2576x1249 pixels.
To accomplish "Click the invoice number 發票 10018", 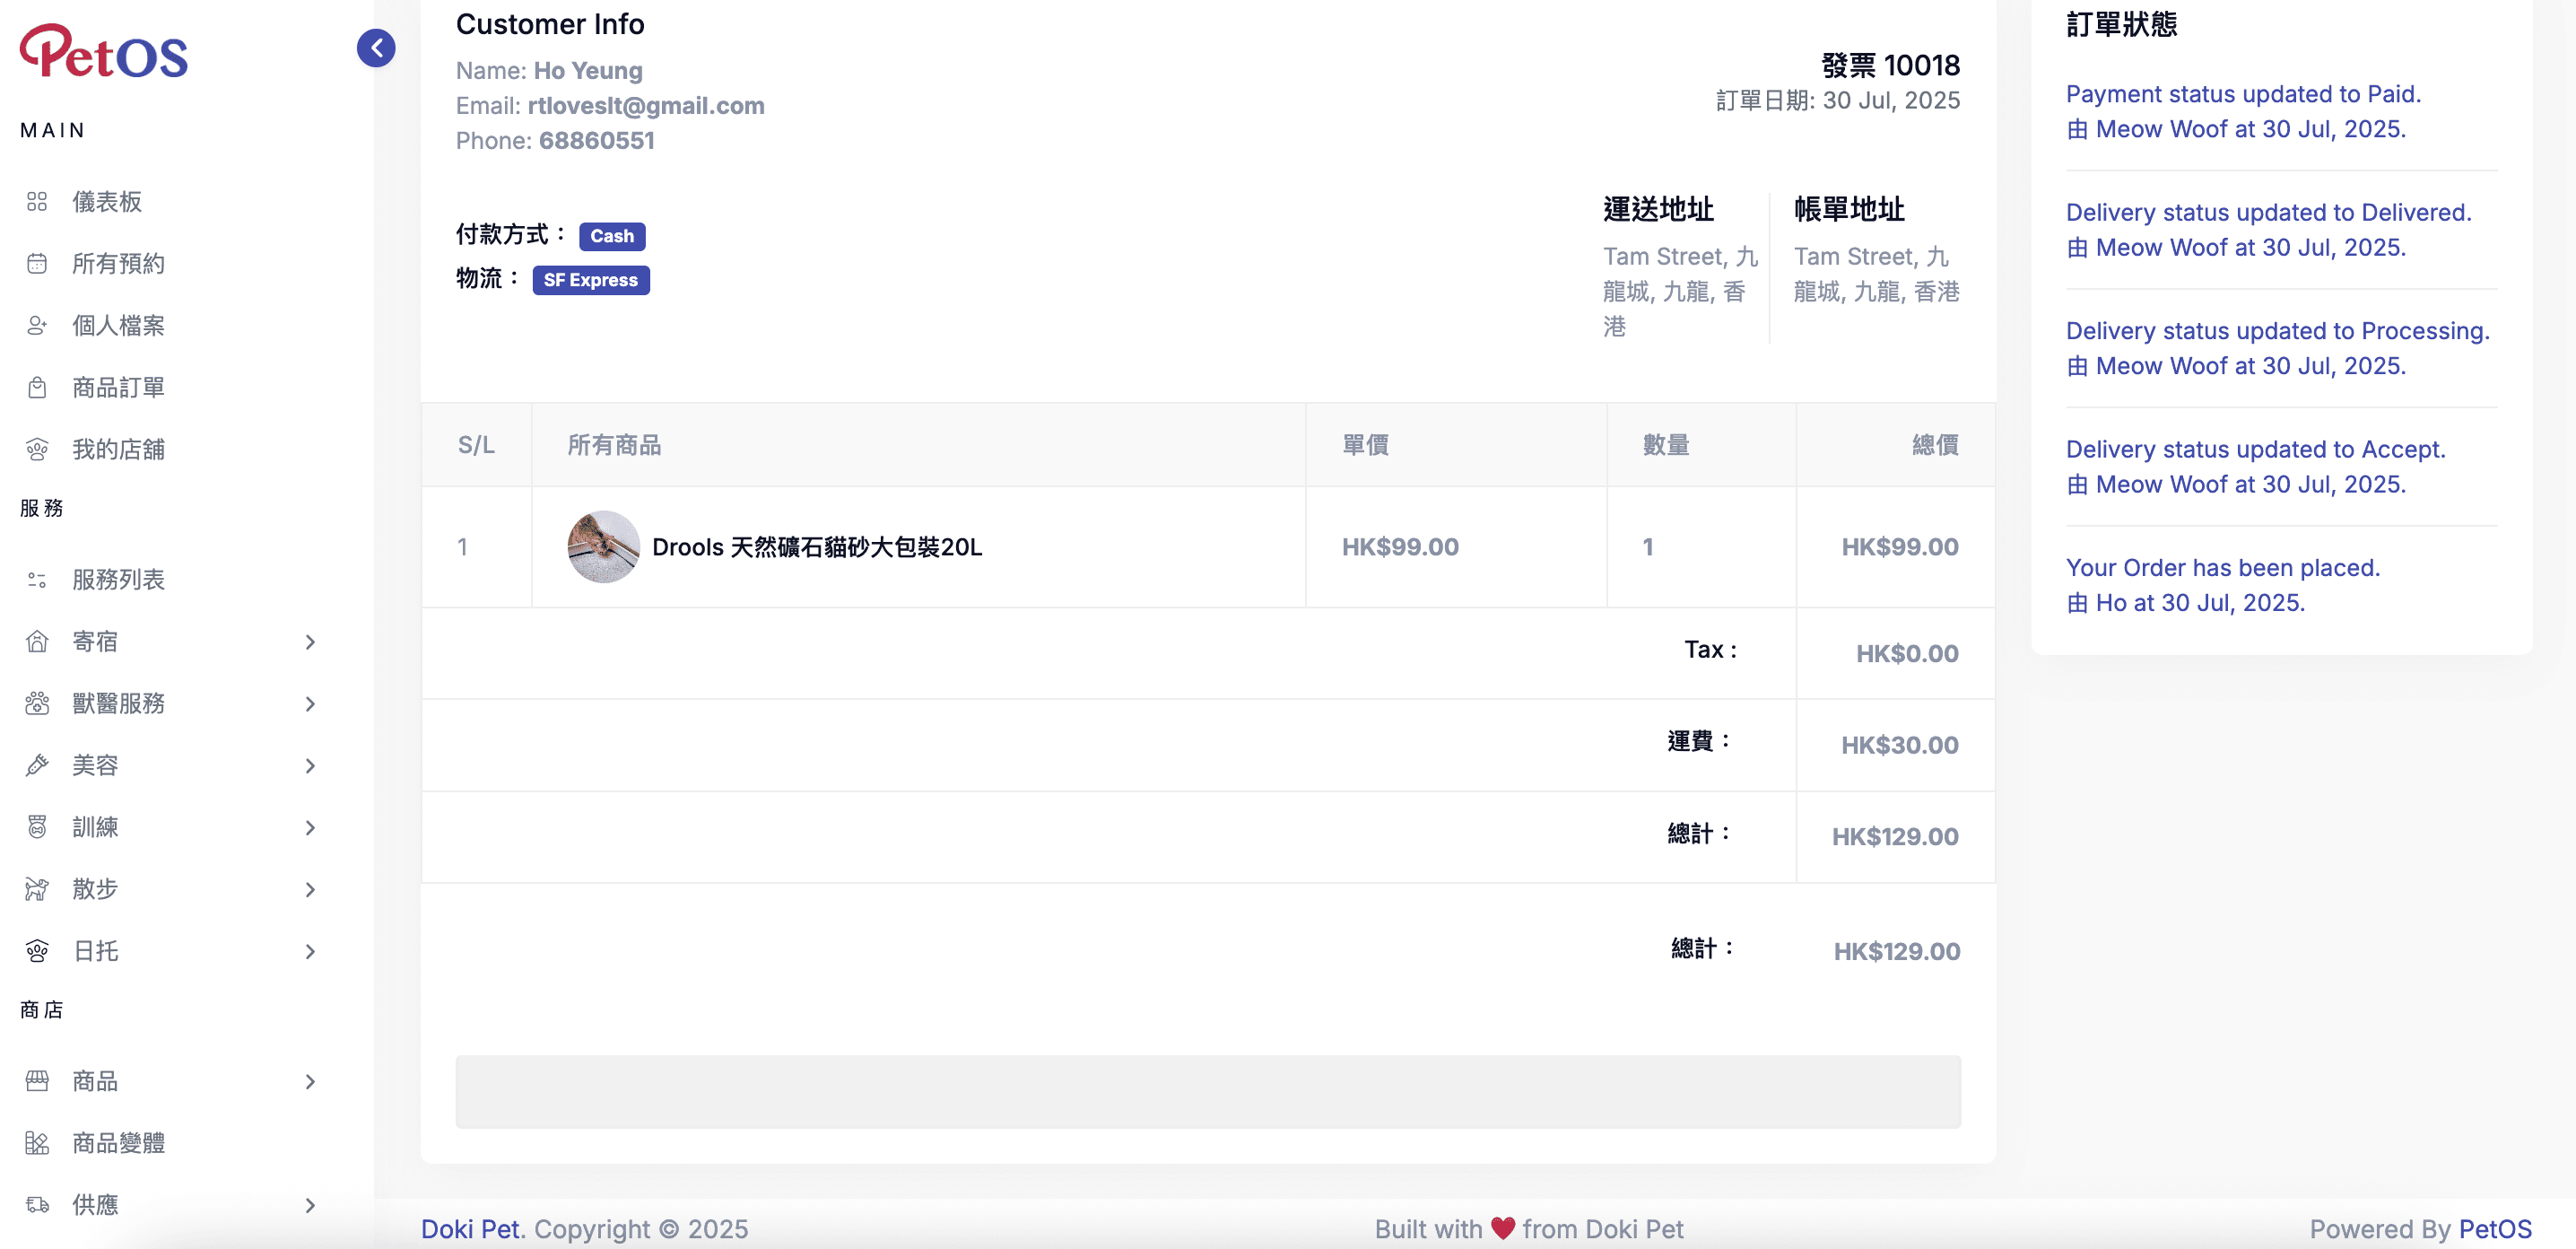I will tap(1890, 65).
